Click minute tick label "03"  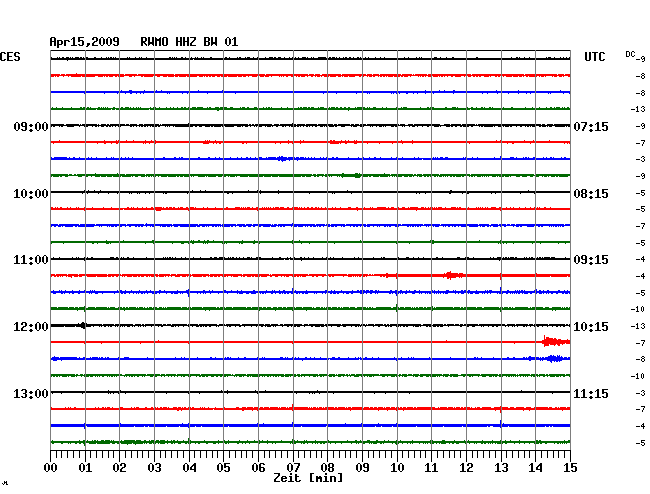tap(154, 467)
